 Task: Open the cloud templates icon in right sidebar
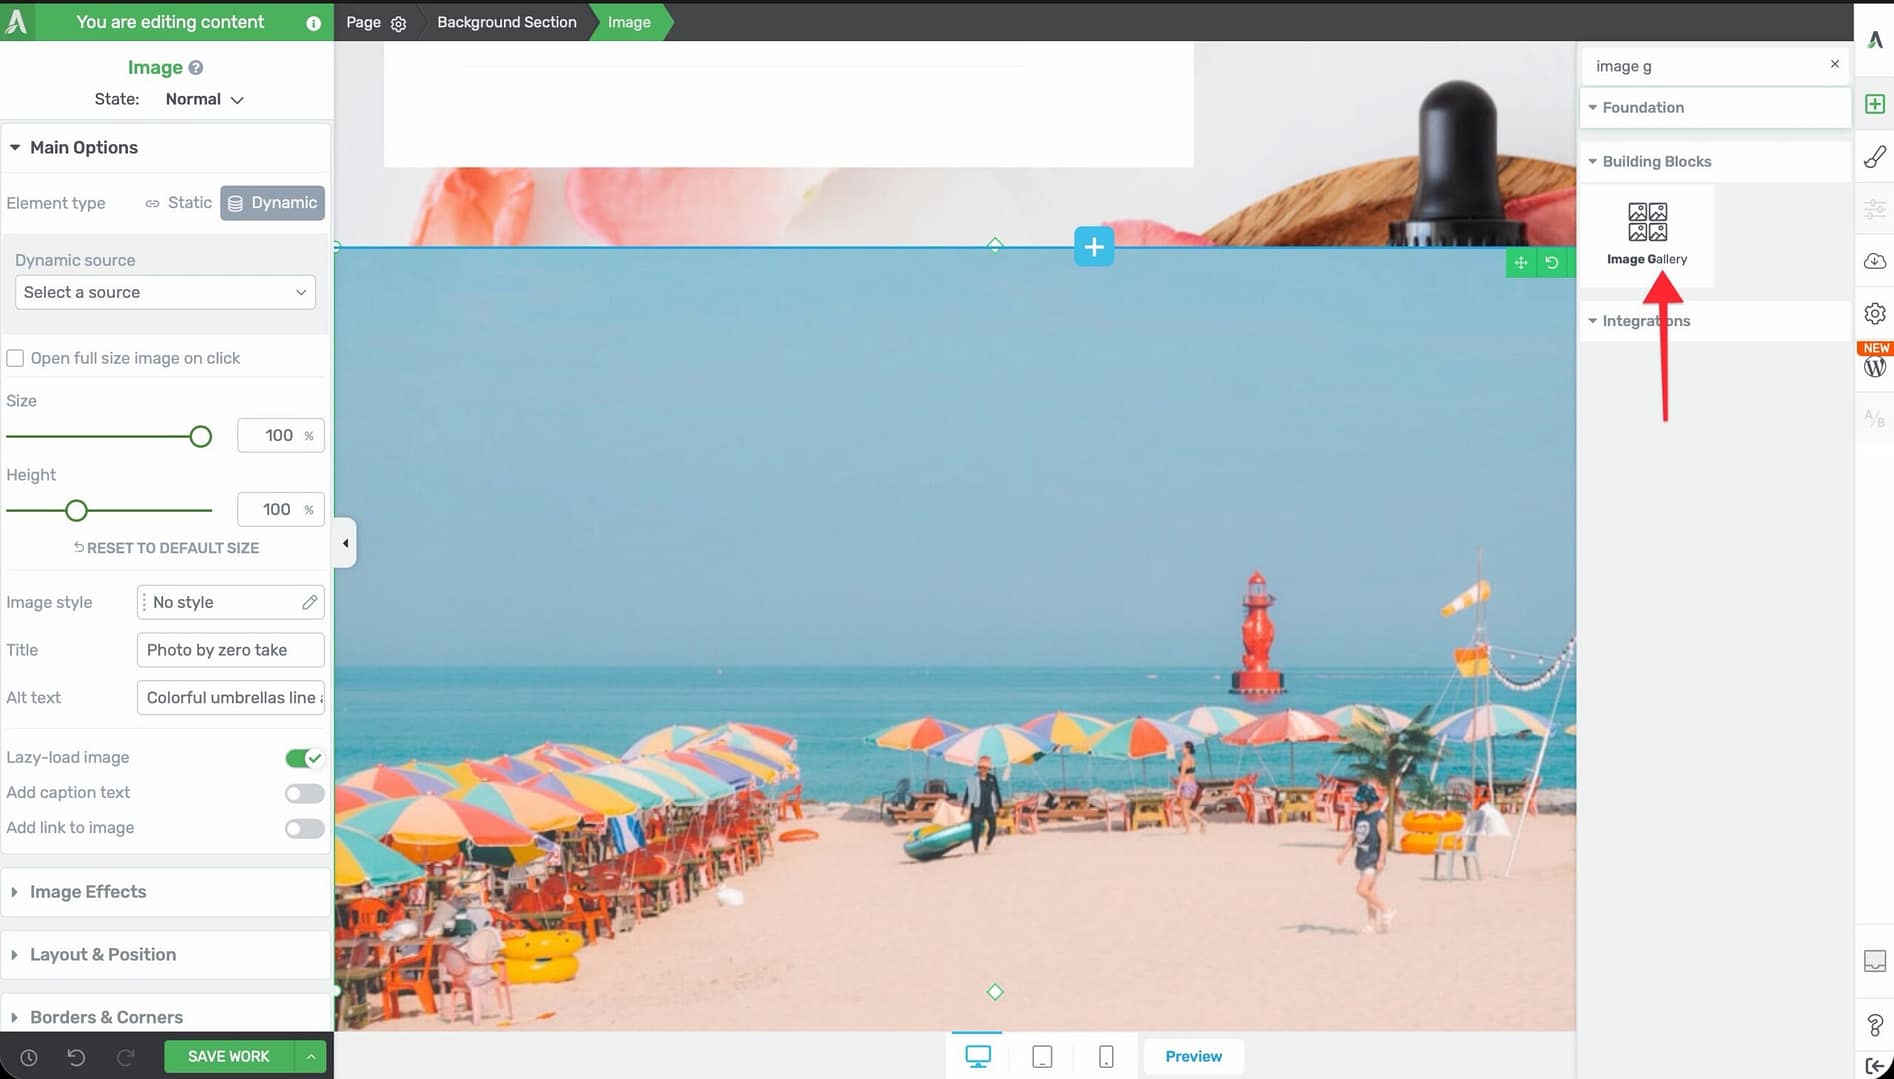pos(1874,261)
